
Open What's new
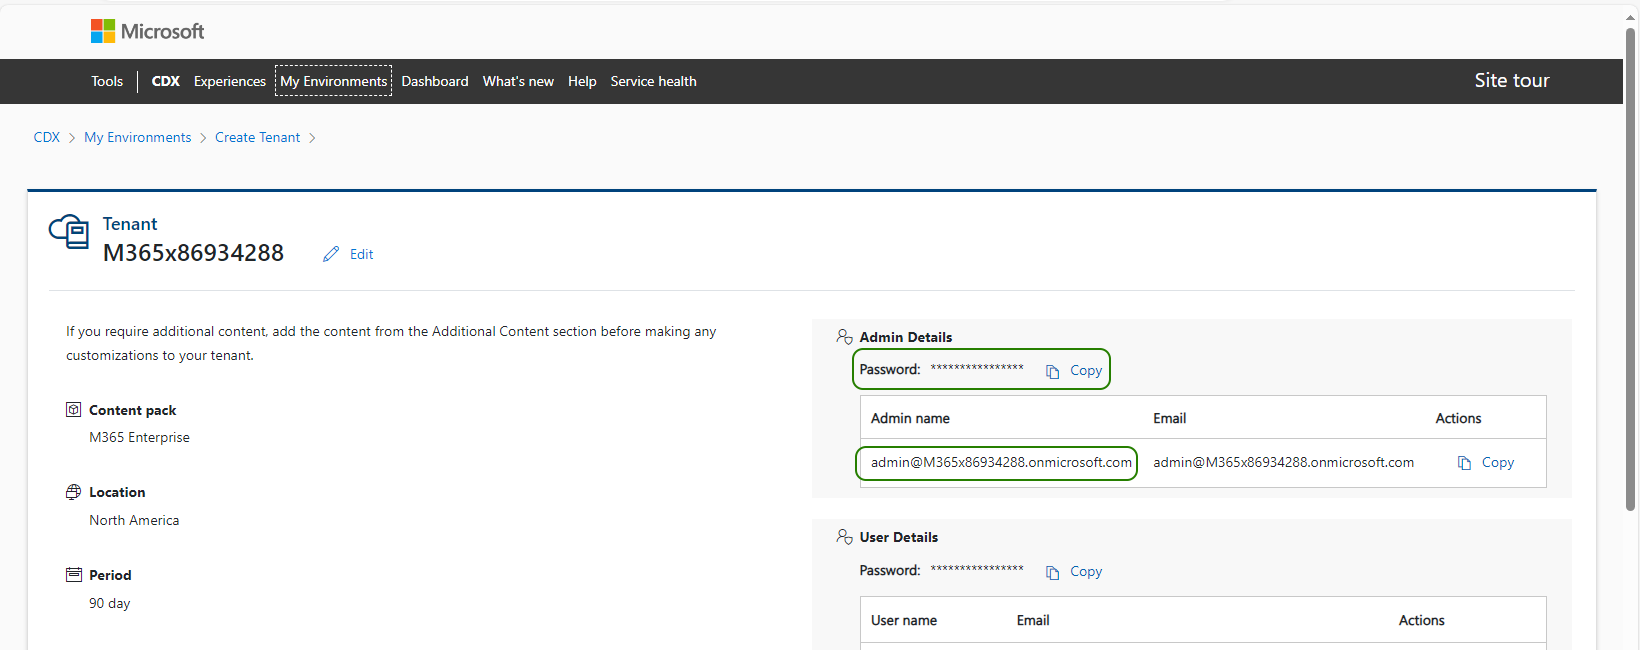pyautogui.click(x=518, y=81)
